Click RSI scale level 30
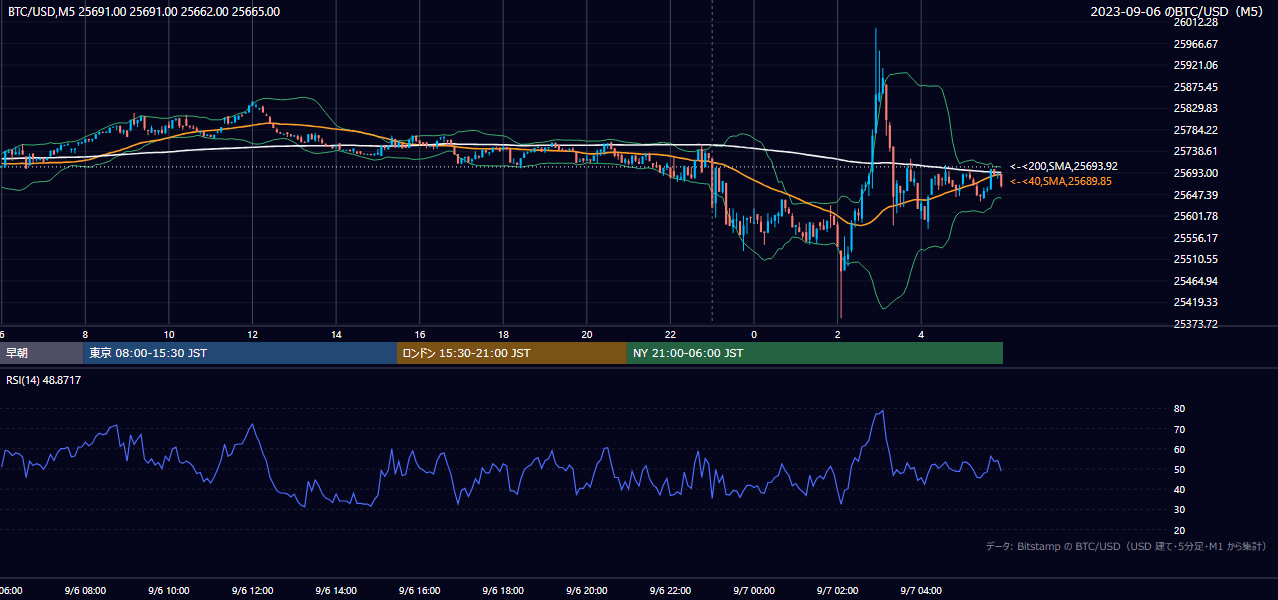The image size is (1278, 600). 1179,510
